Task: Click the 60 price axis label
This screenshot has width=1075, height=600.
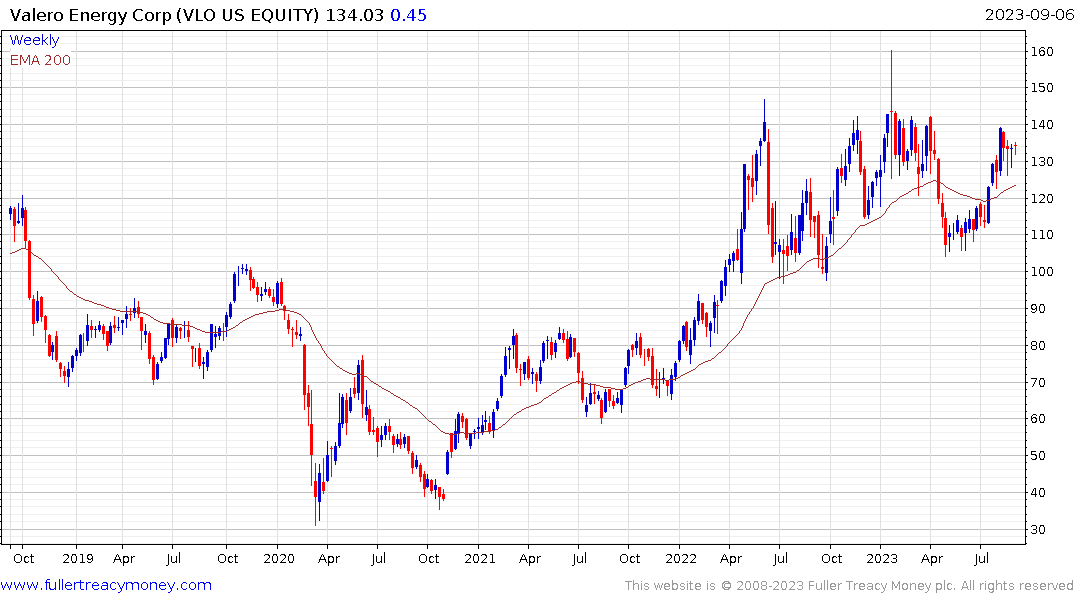Action: [1038, 419]
